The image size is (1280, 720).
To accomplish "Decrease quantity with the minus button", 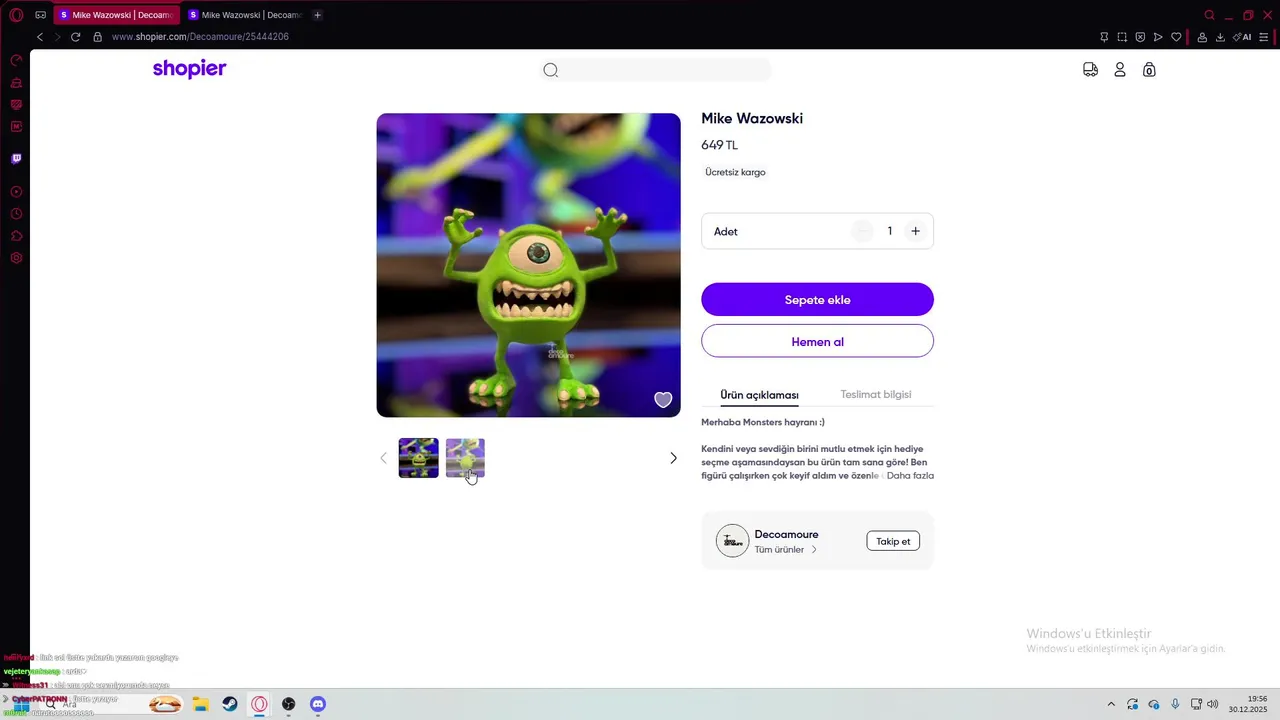I will 863,231.
